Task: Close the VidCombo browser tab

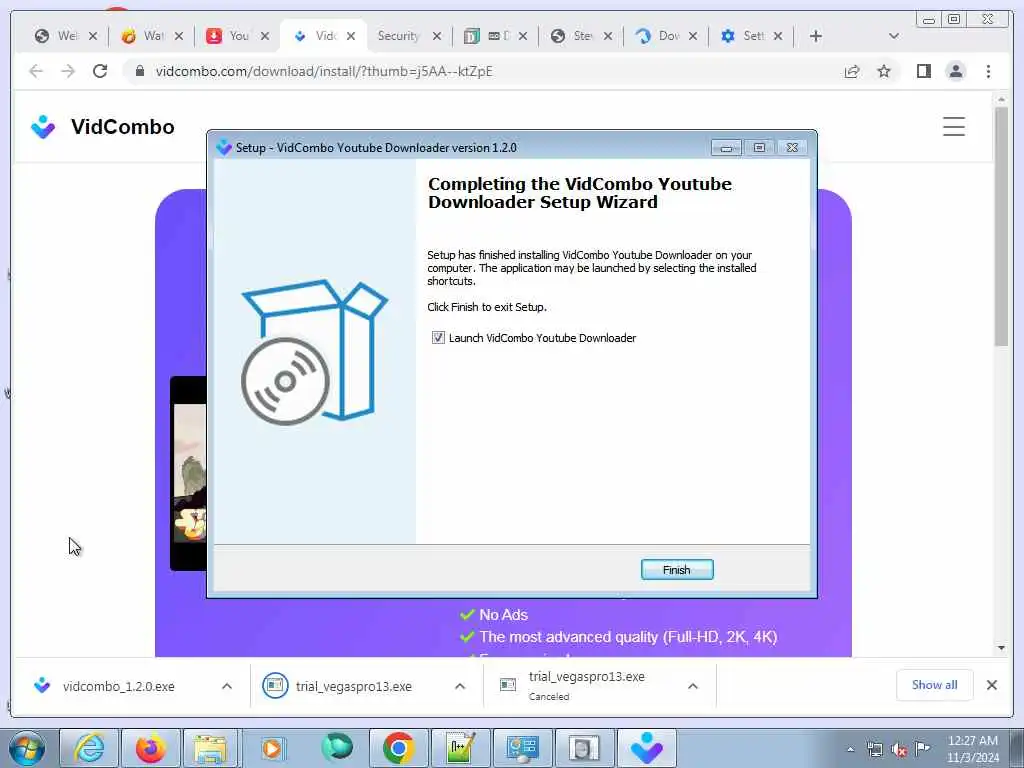Action: [x=351, y=36]
